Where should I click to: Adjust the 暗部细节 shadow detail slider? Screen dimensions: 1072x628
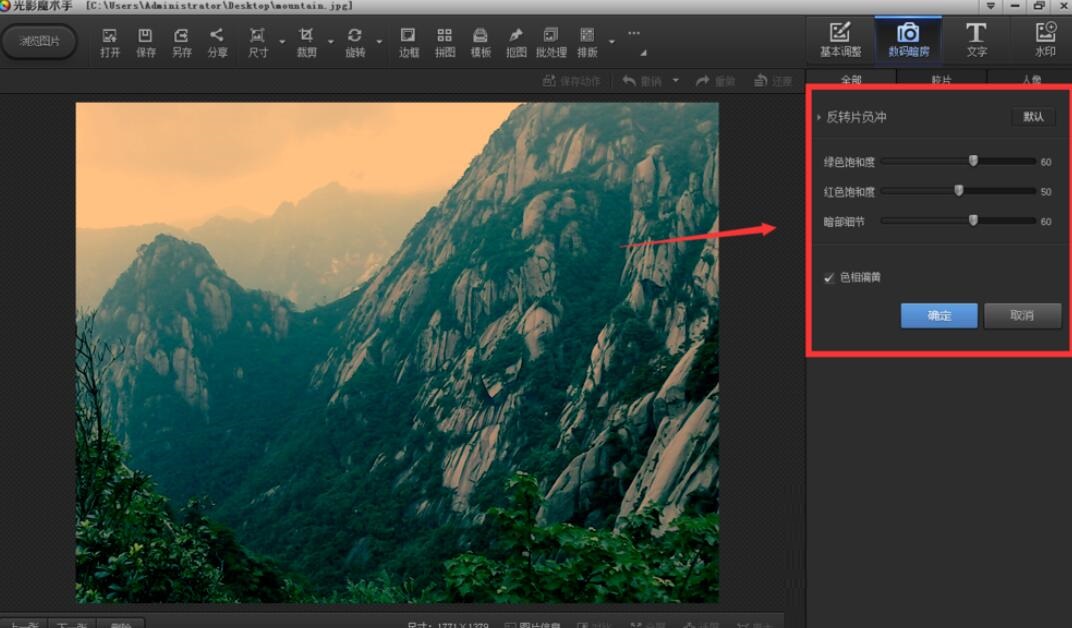[x=973, y=220]
